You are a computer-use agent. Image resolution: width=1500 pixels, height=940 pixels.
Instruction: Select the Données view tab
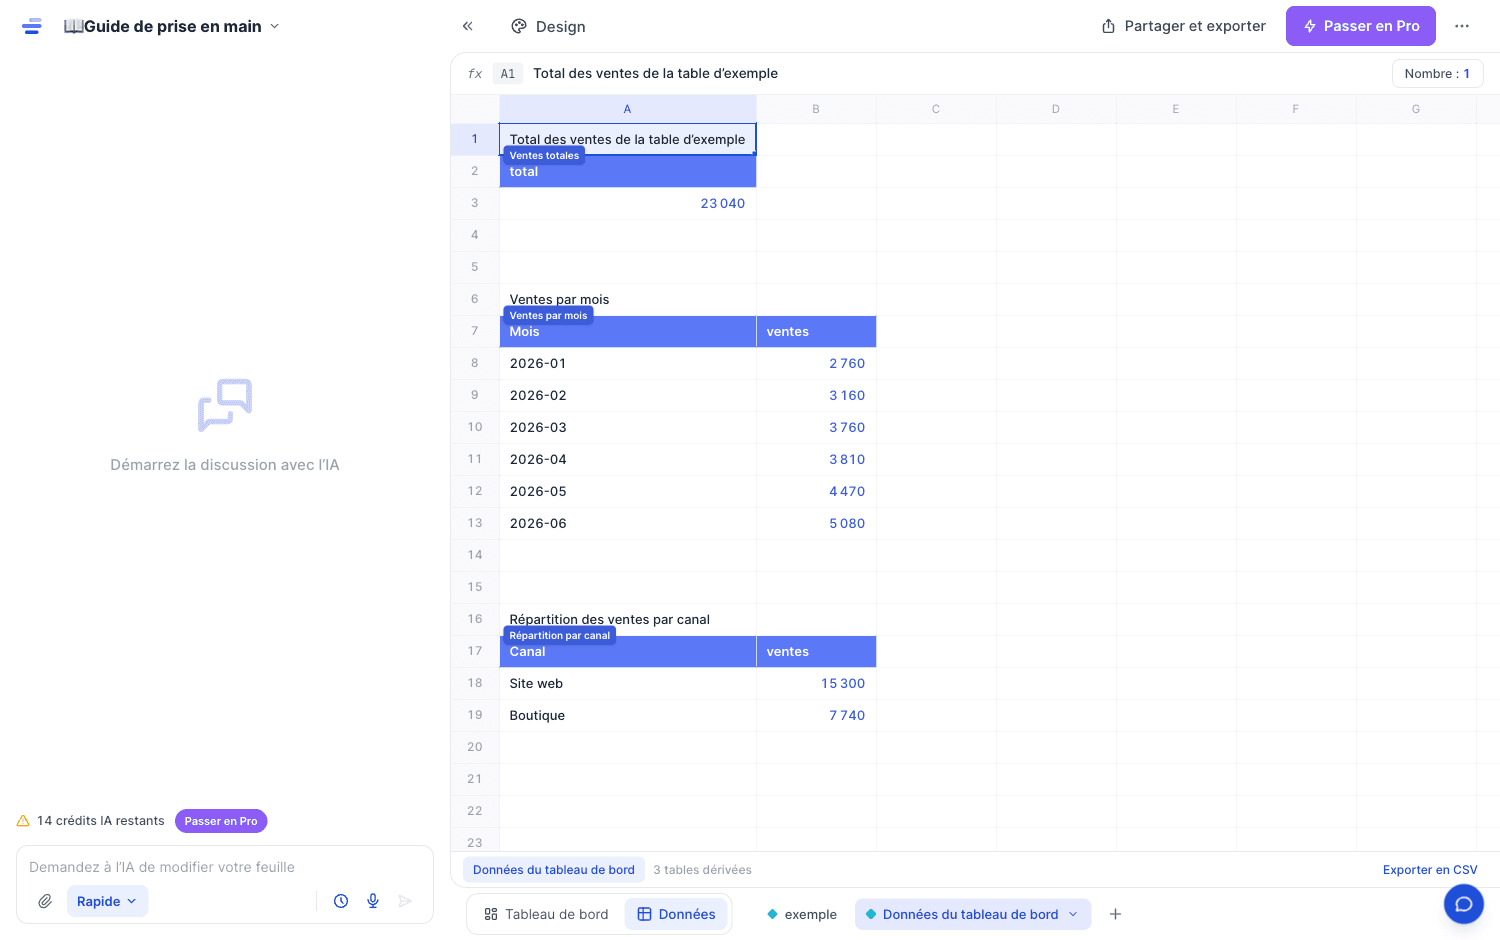tap(677, 914)
